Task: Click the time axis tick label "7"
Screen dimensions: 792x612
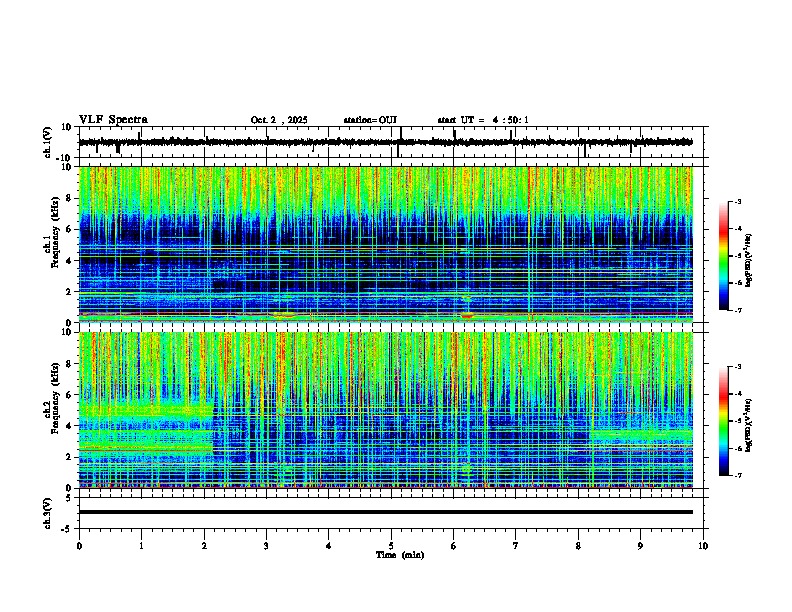Action: 516,546
